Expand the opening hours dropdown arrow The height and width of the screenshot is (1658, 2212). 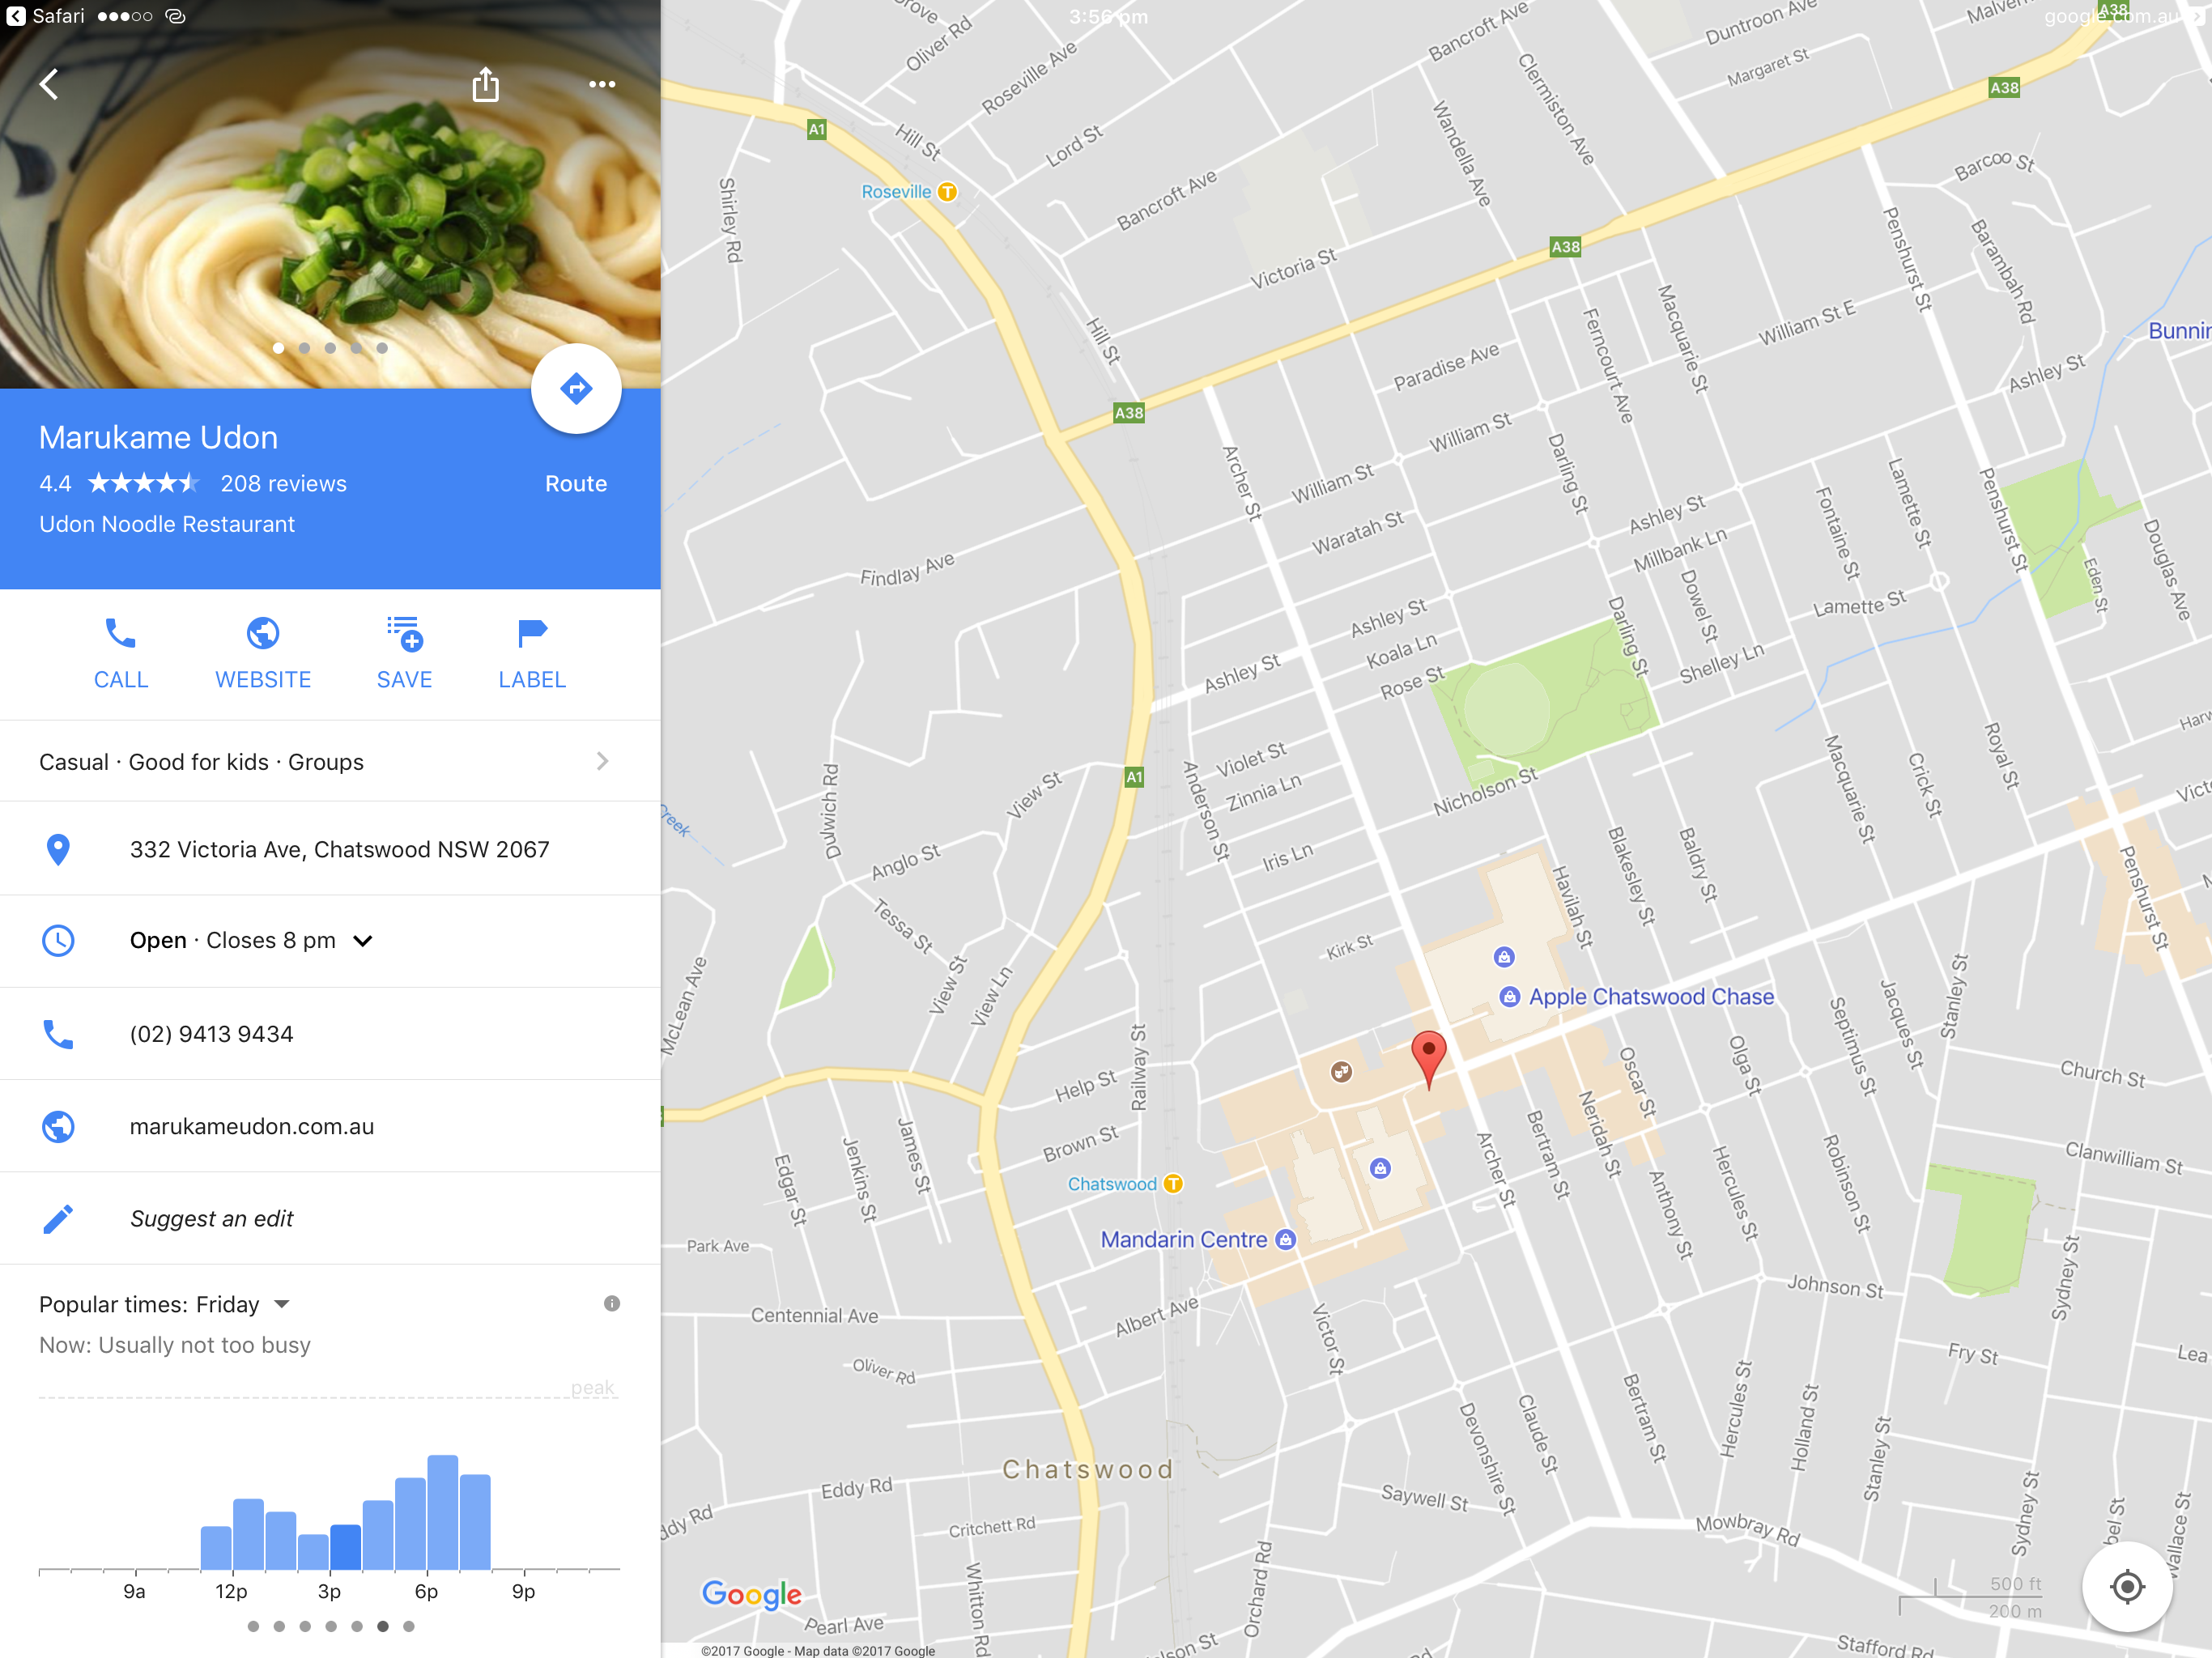[x=363, y=940]
